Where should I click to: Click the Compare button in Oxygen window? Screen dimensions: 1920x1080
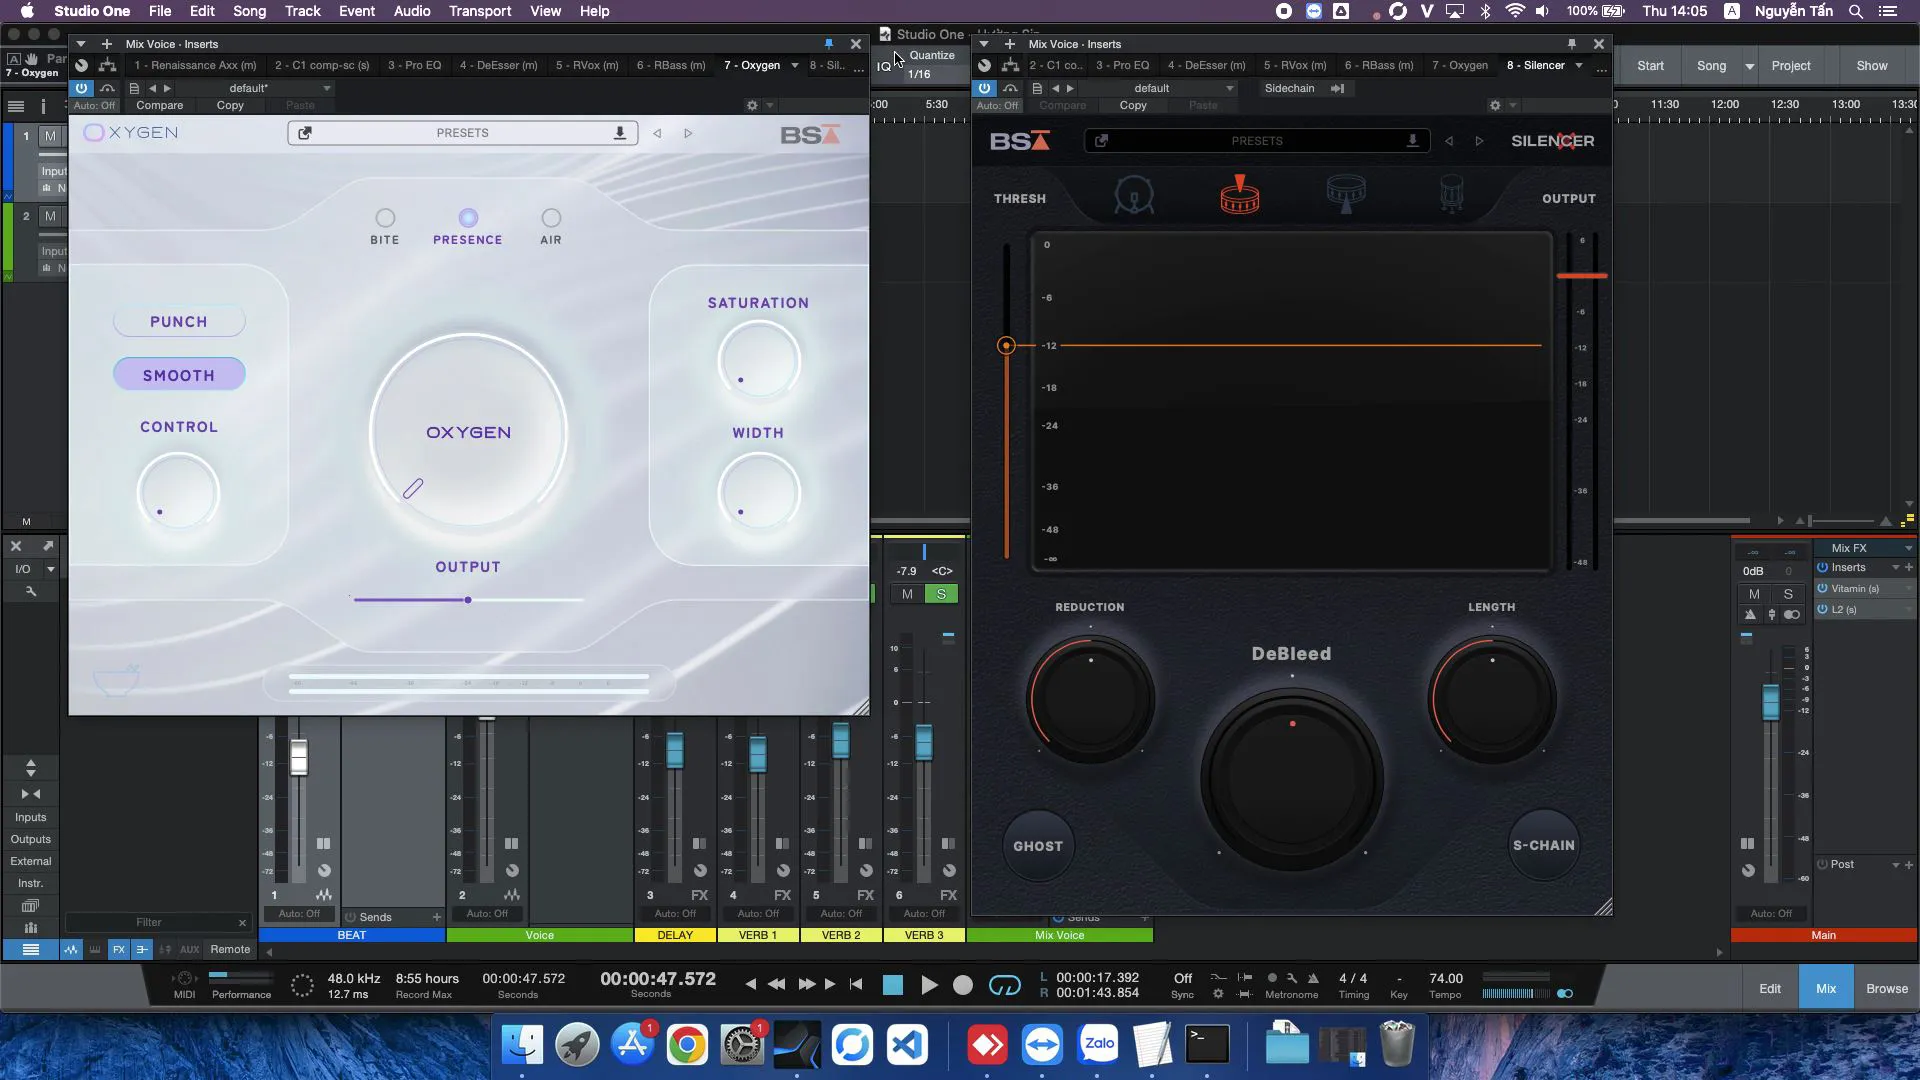[x=160, y=105]
